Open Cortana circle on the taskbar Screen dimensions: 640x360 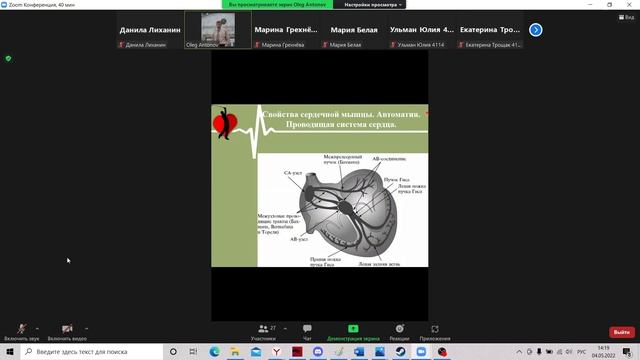click(x=173, y=351)
